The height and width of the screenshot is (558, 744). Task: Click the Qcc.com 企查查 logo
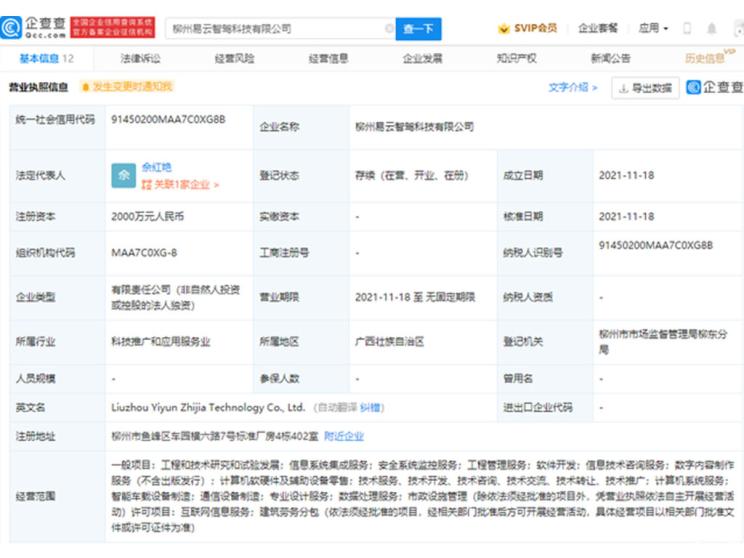click(38, 28)
